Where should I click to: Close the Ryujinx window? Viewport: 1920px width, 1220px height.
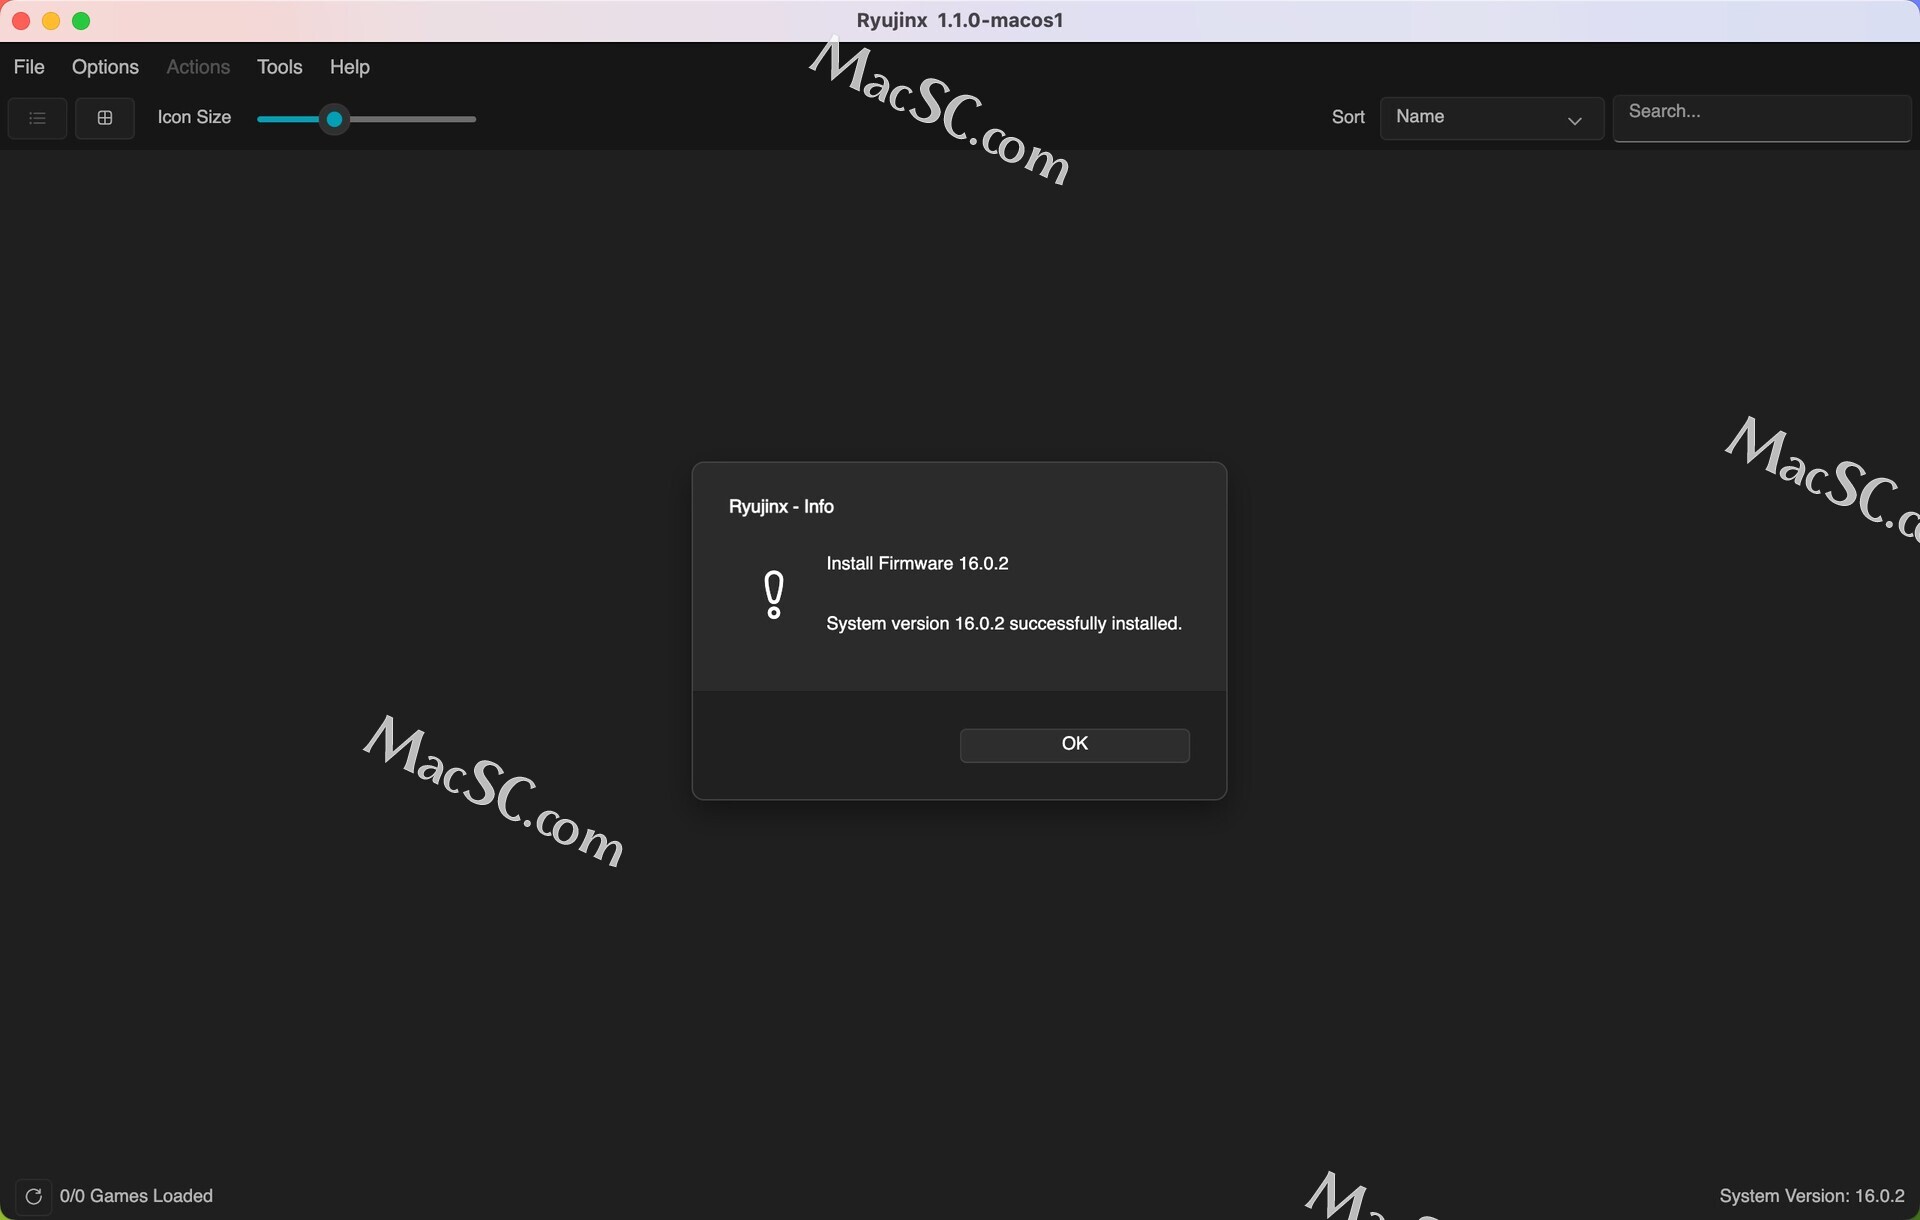pos(21,21)
